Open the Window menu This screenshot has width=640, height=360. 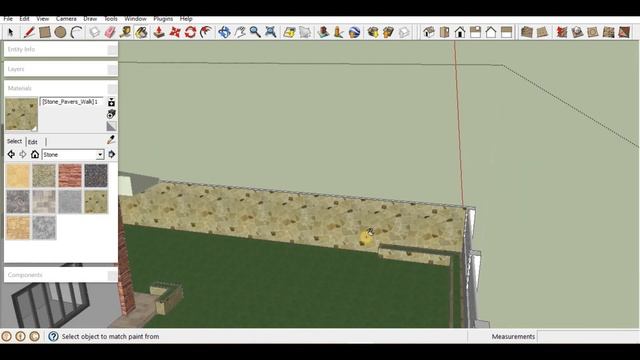pos(135,19)
